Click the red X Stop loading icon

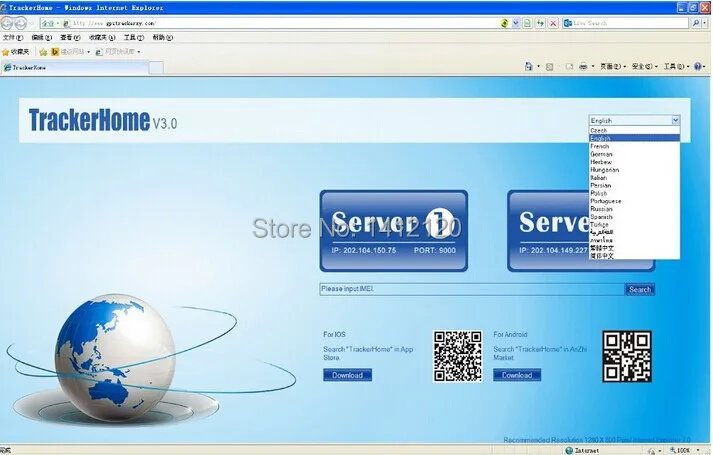click(553, 23)
